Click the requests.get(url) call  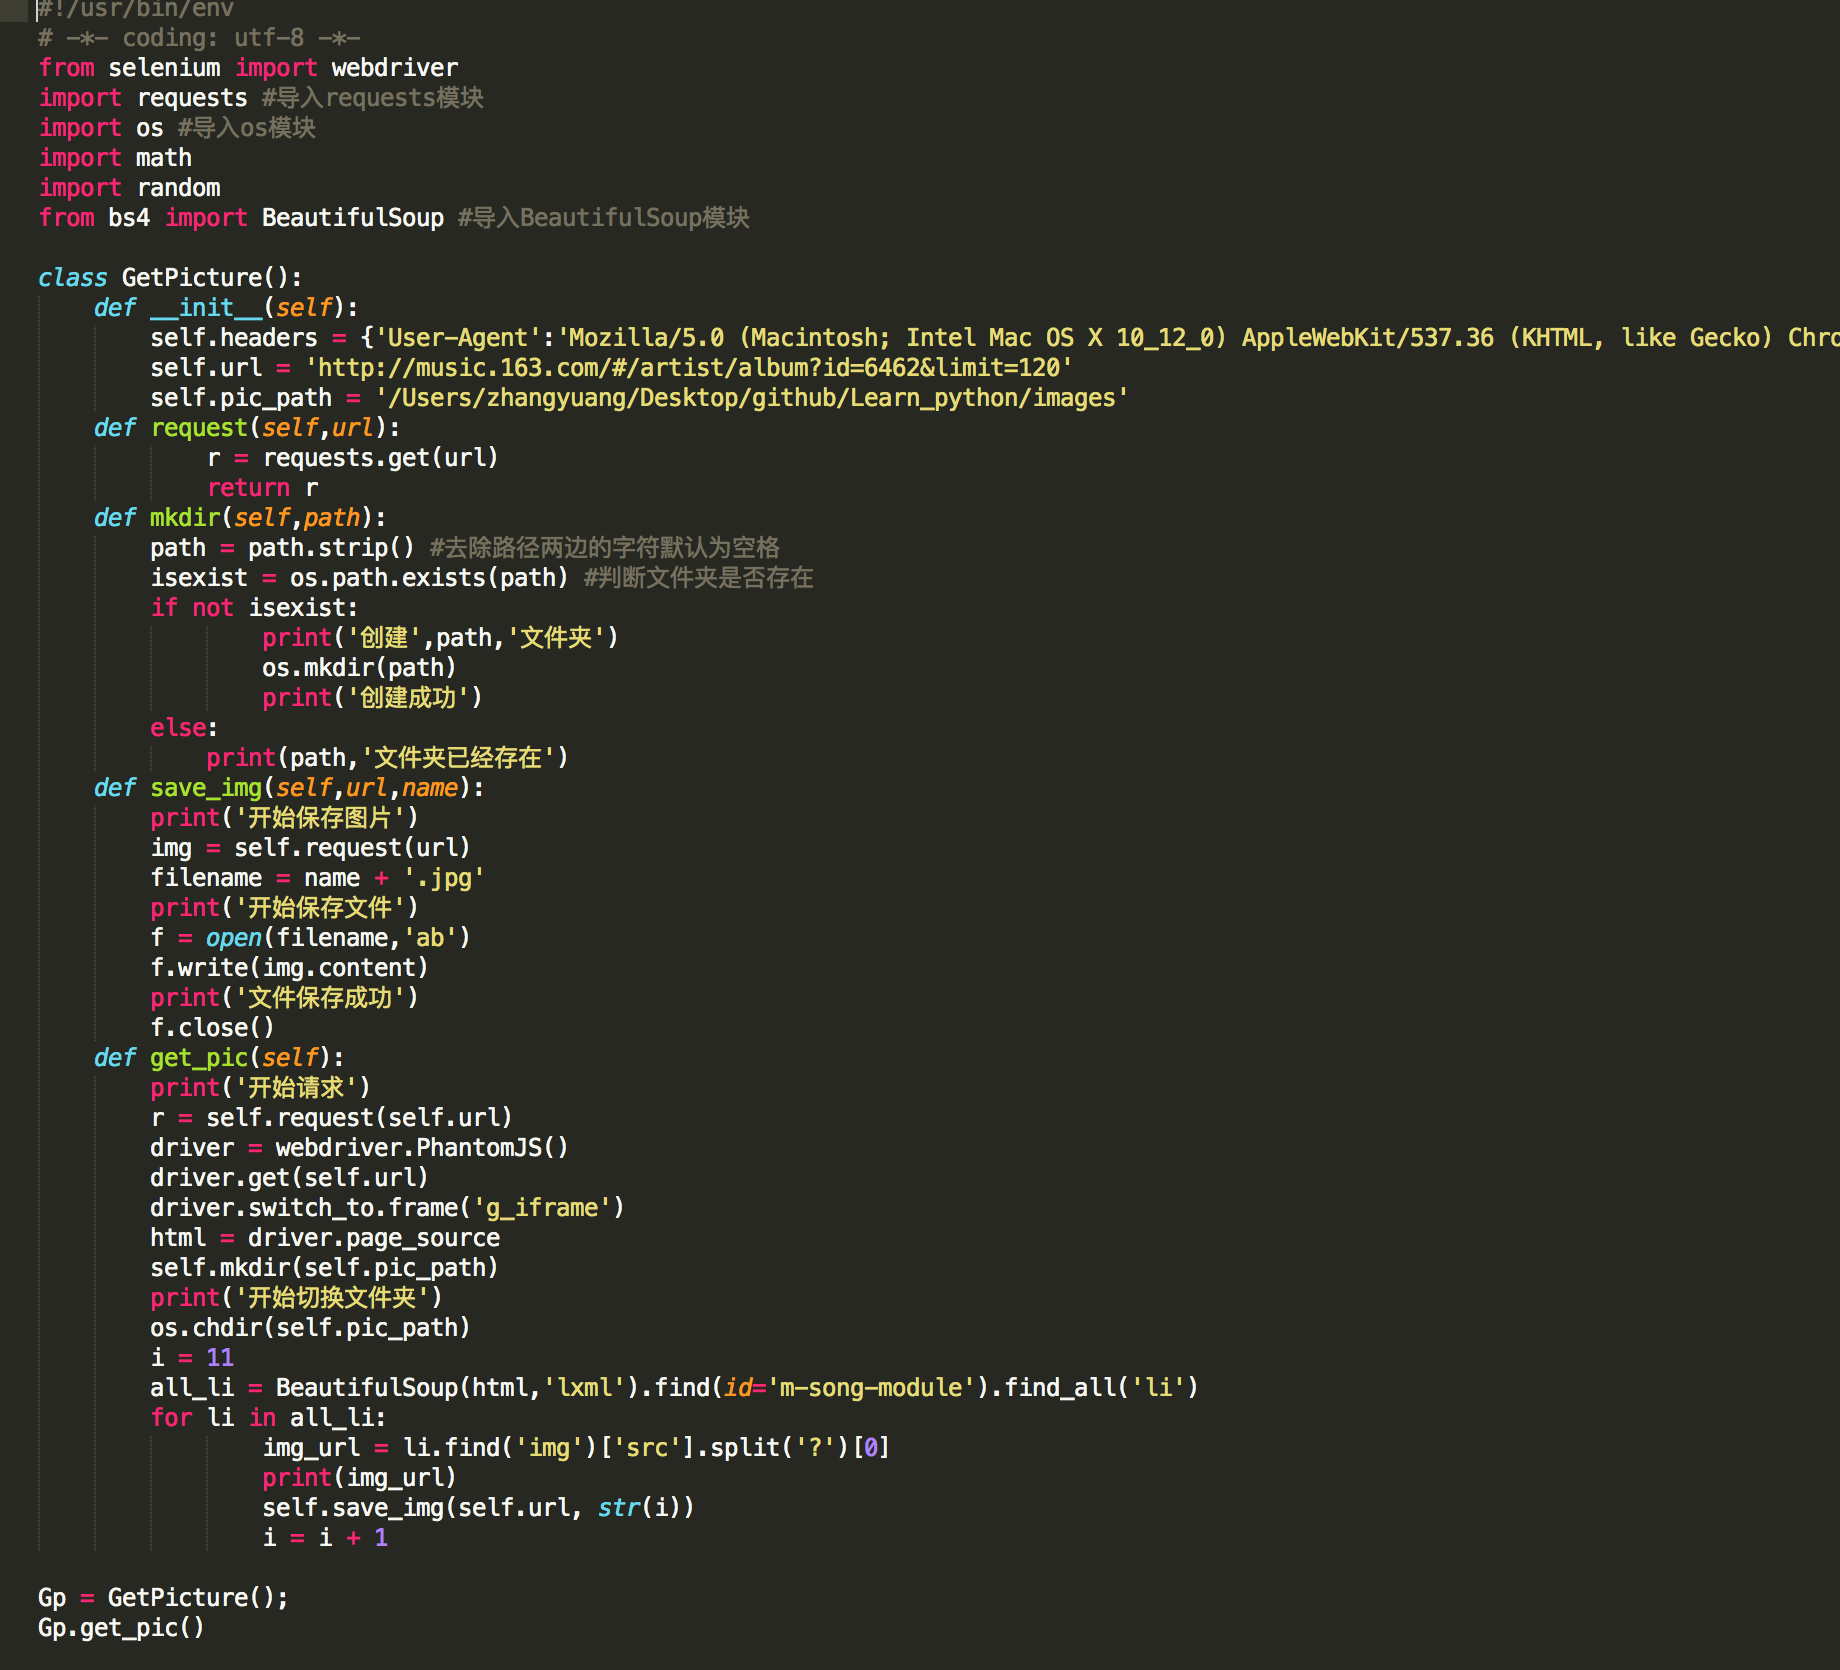(x=380, y=458)
